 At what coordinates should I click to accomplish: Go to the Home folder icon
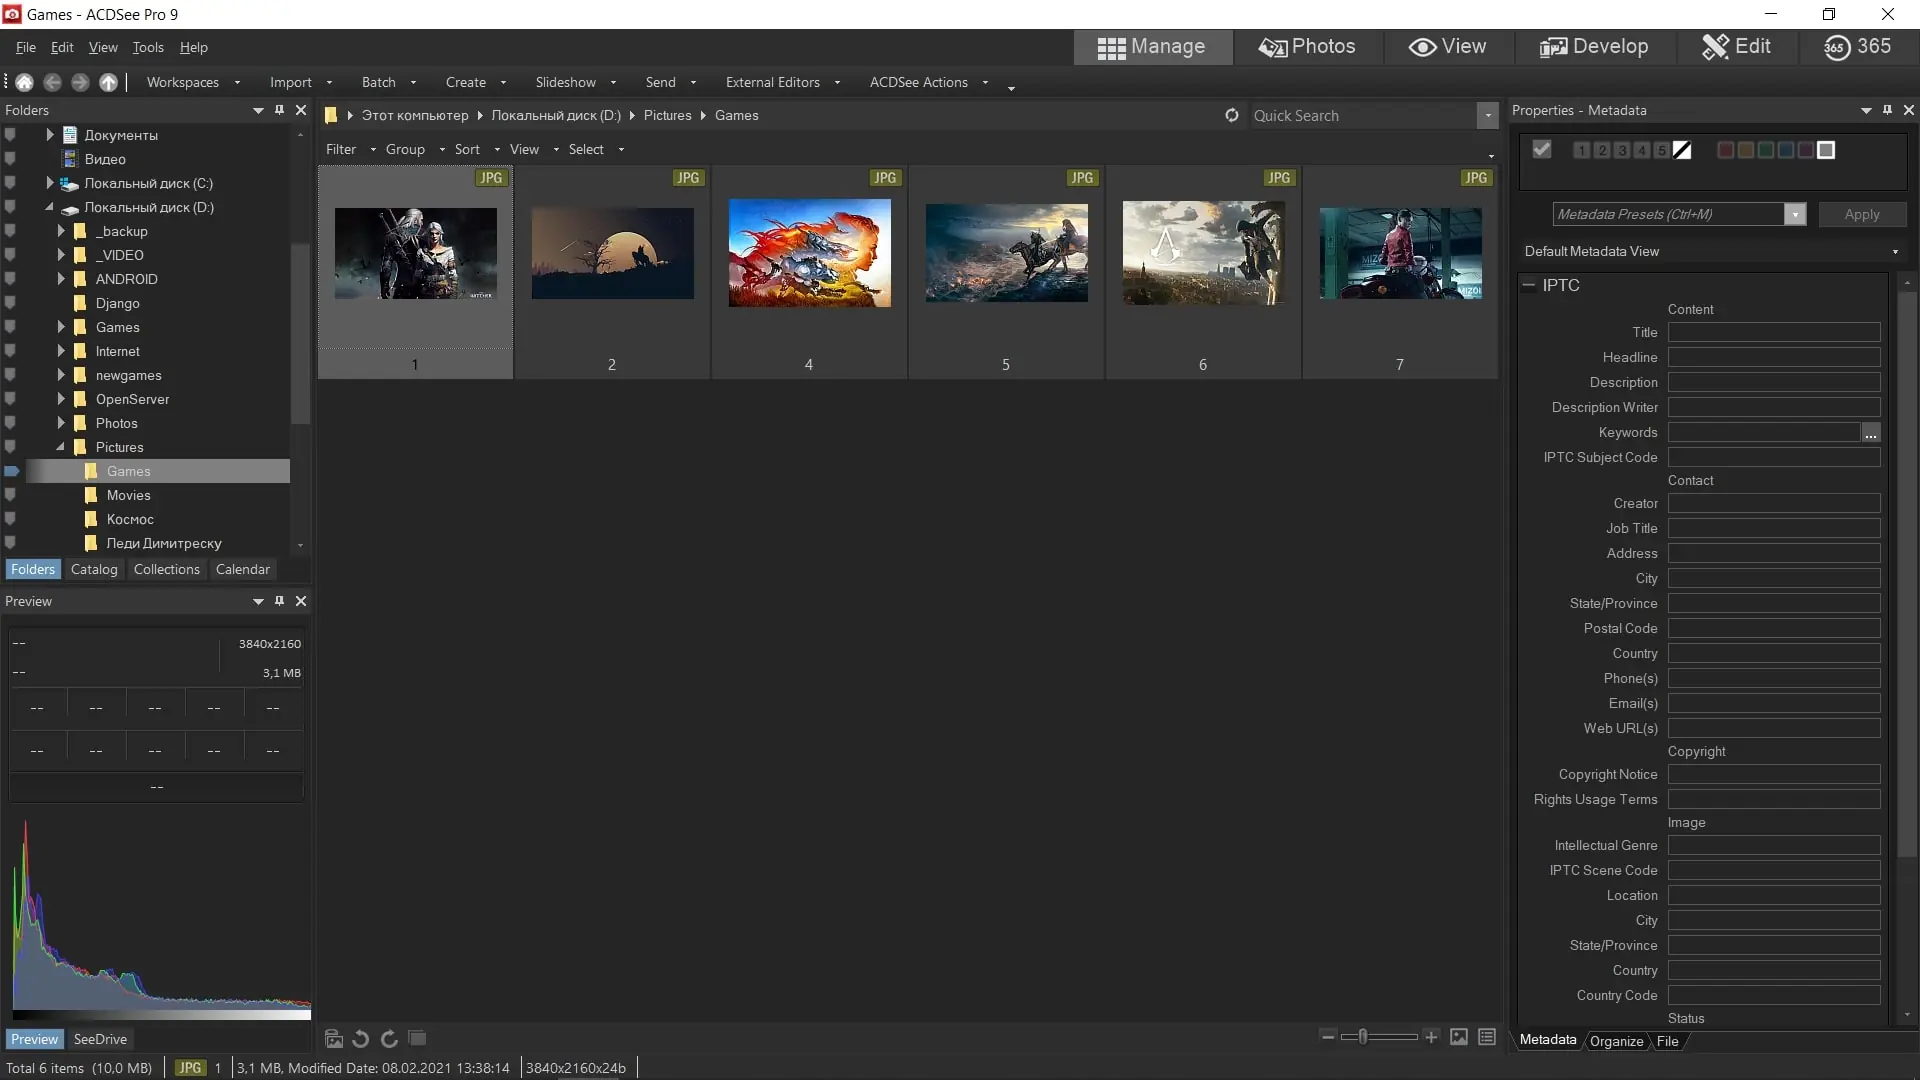point(24,82)
